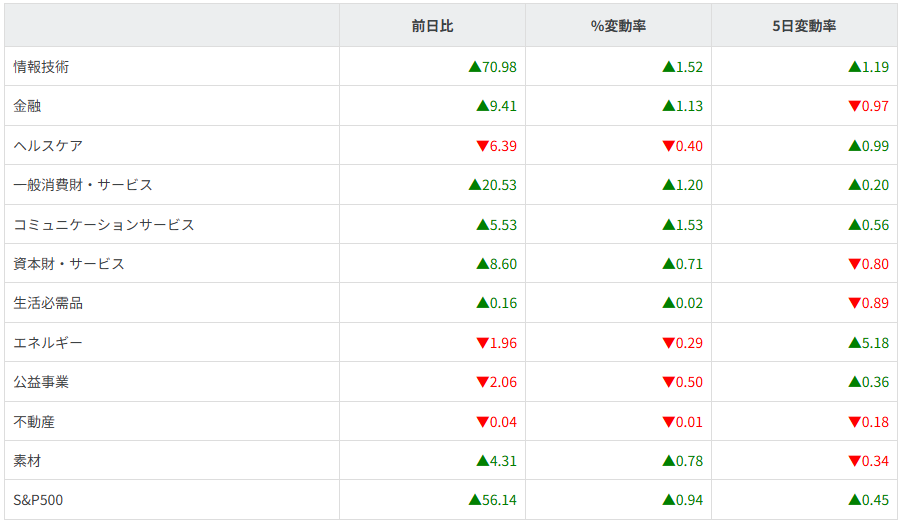This screenshot has width=901, height=524.
Task: Click the red down arrow beside 0.18
Action: pos(854,422)
